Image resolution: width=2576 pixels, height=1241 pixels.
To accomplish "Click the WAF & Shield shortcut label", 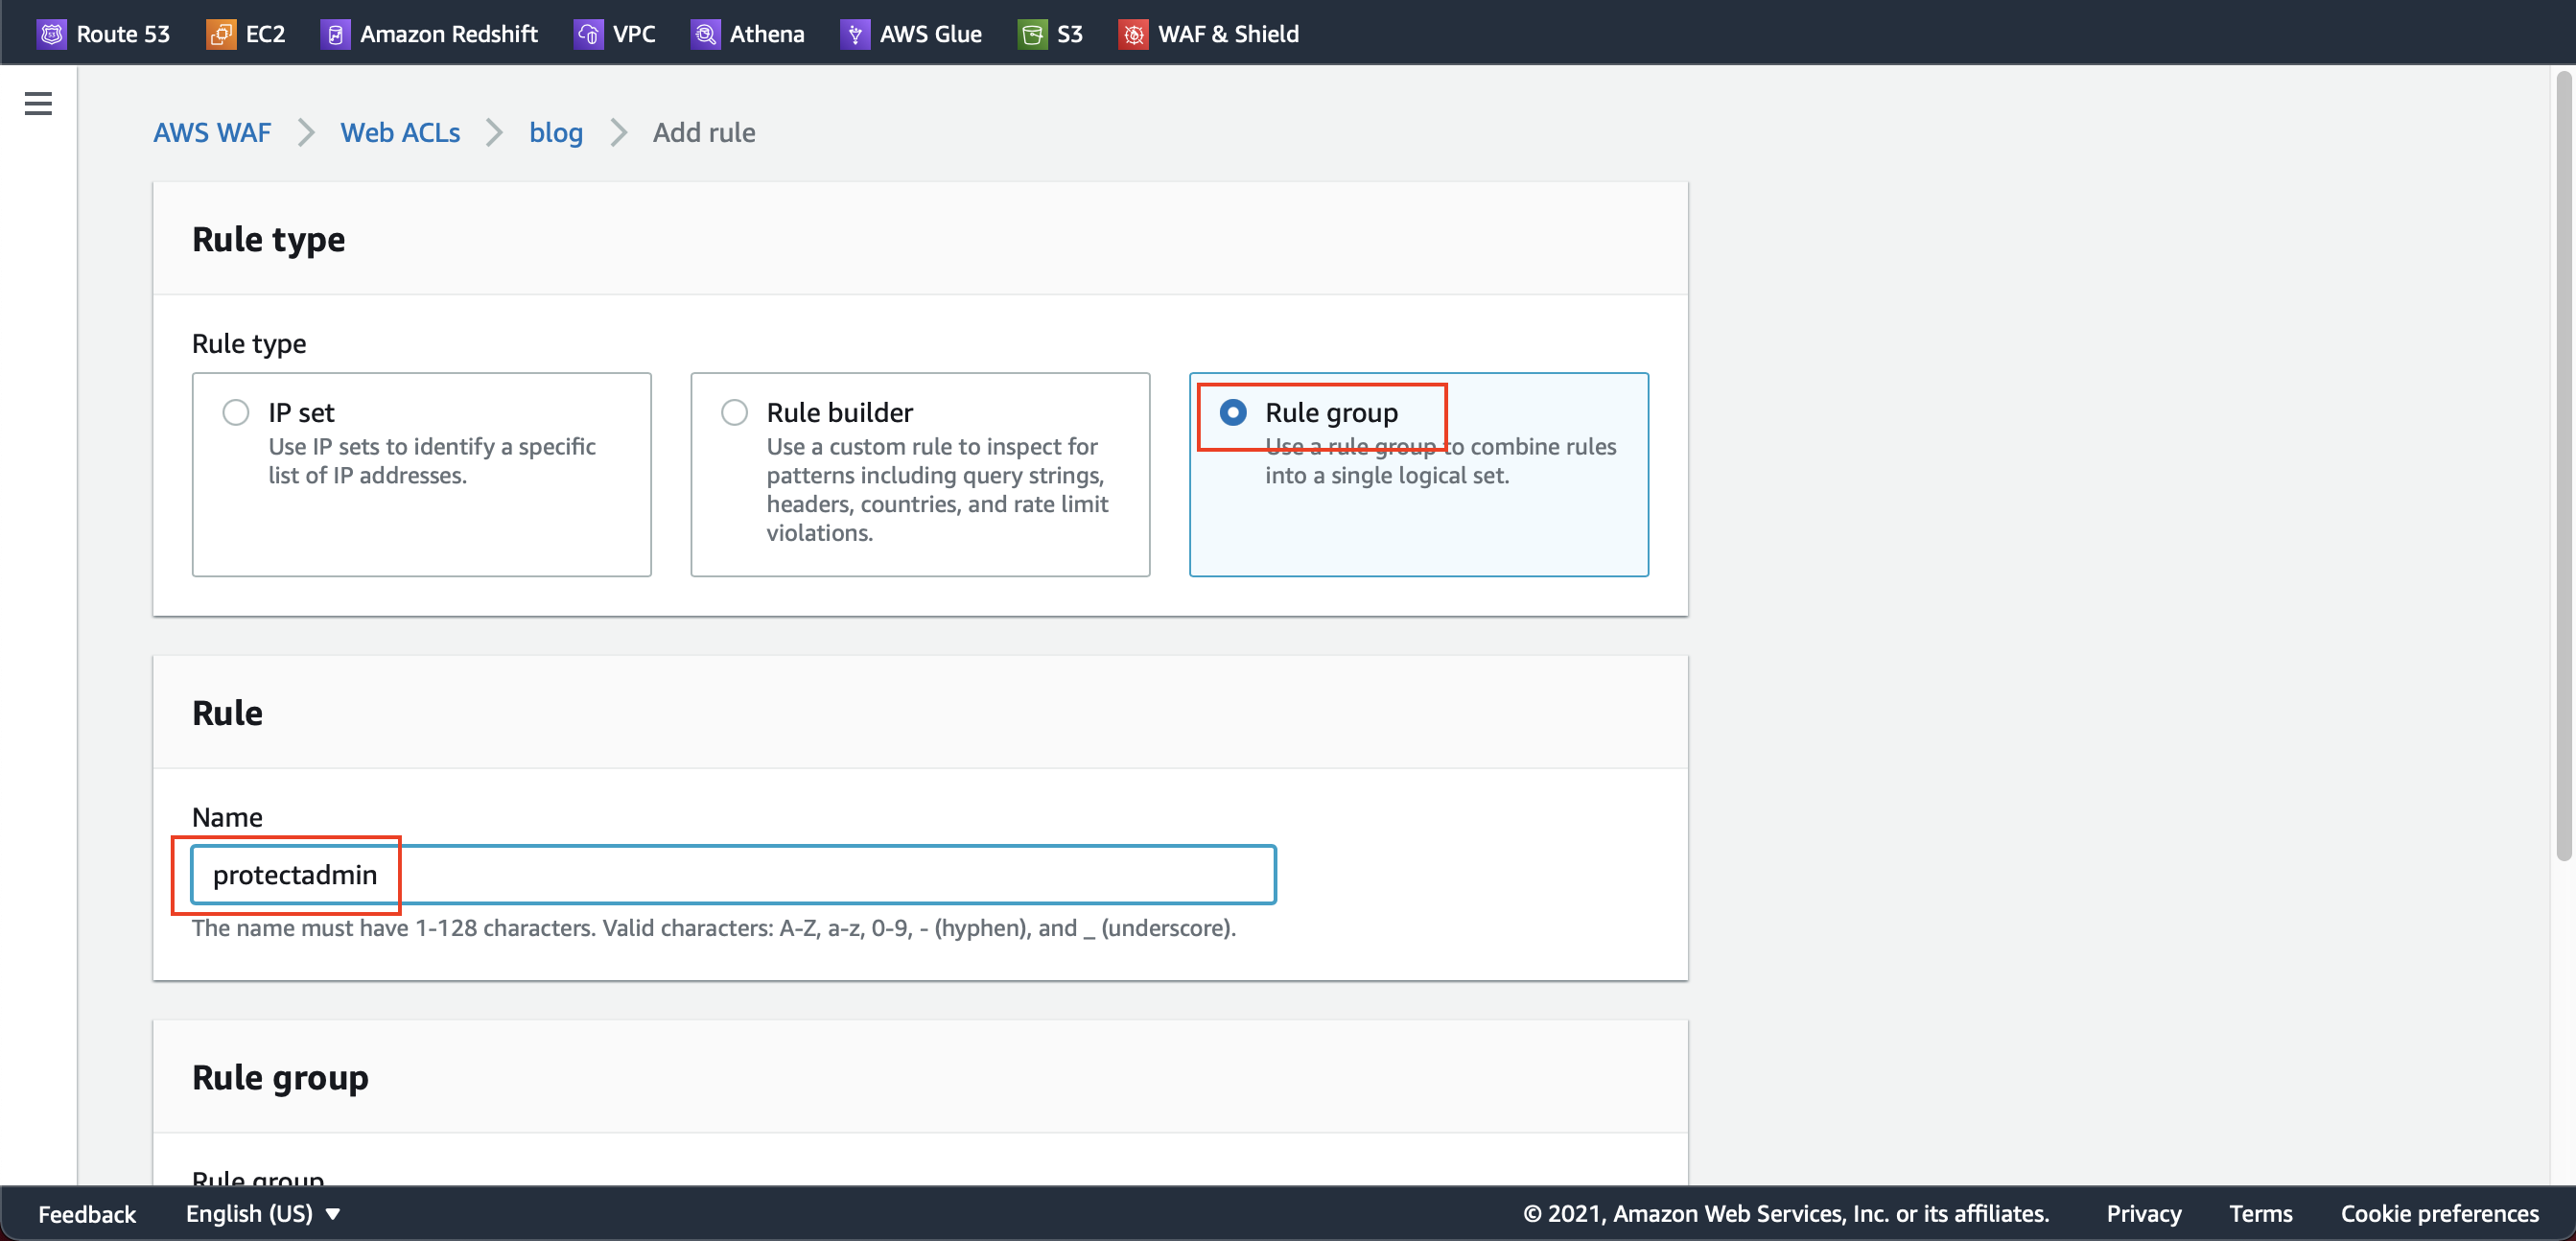I will tap(1228, 34).
